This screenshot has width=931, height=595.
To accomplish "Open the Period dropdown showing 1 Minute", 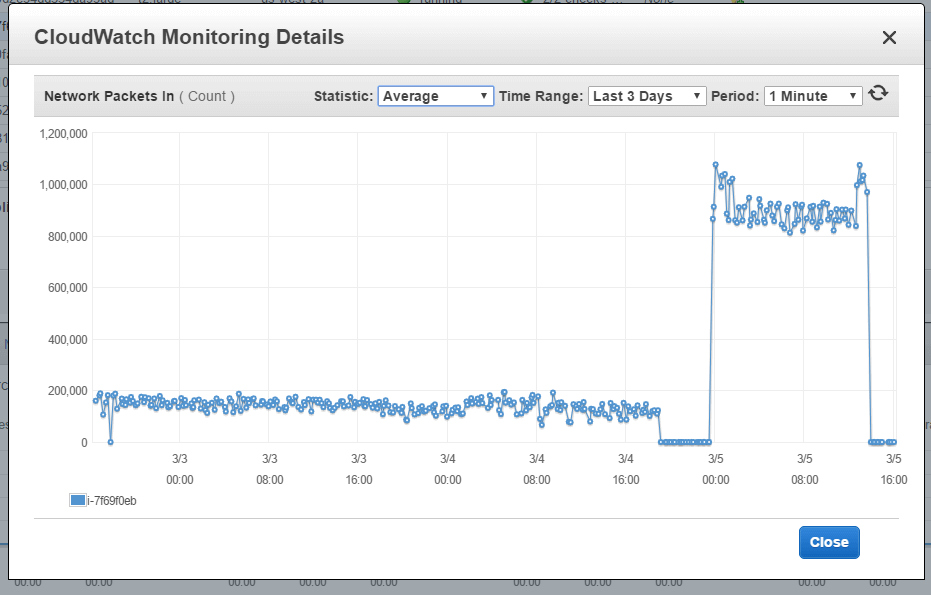I will (813, 96).
